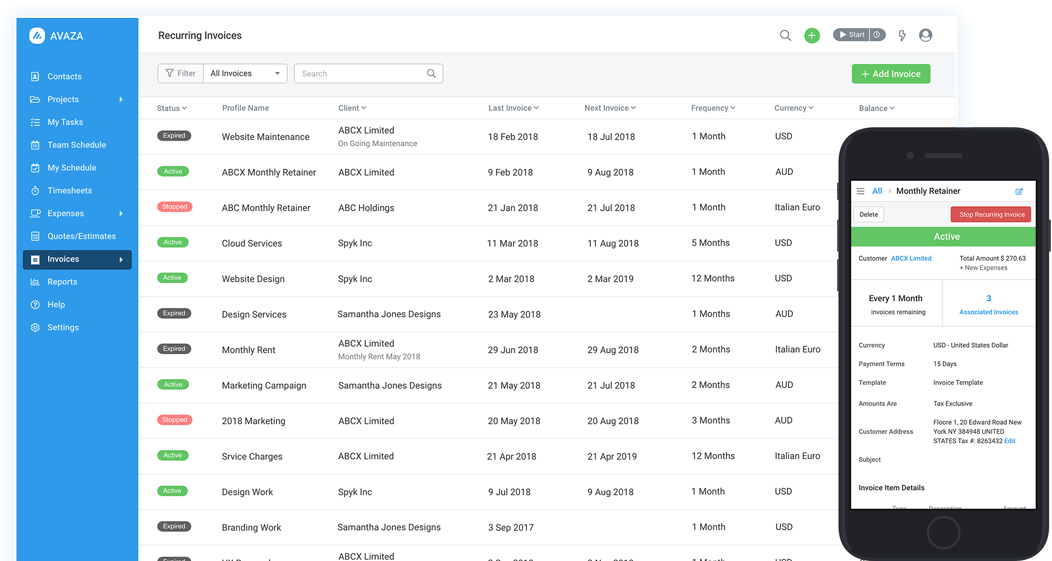The height and width of the screenshot is (561, 1052).
Task: Open Reports in the sidebar
Action: pos(62,282)
